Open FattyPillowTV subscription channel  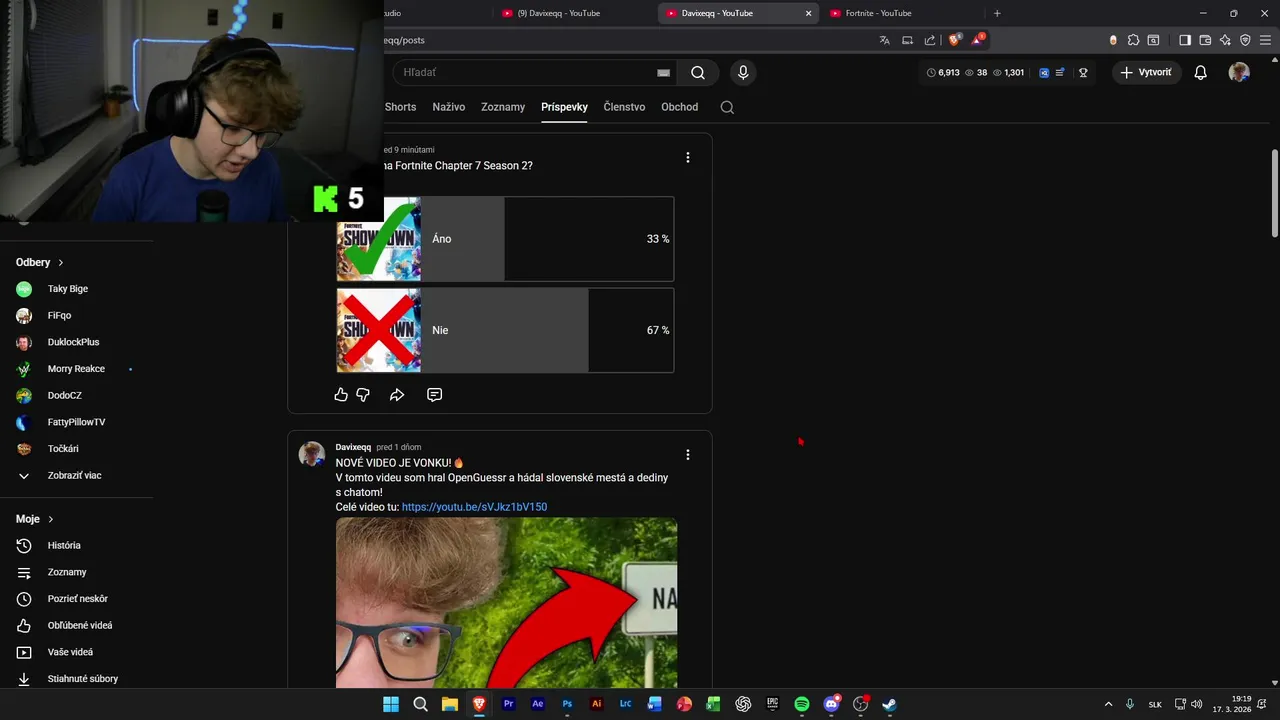tap(75, 422)
